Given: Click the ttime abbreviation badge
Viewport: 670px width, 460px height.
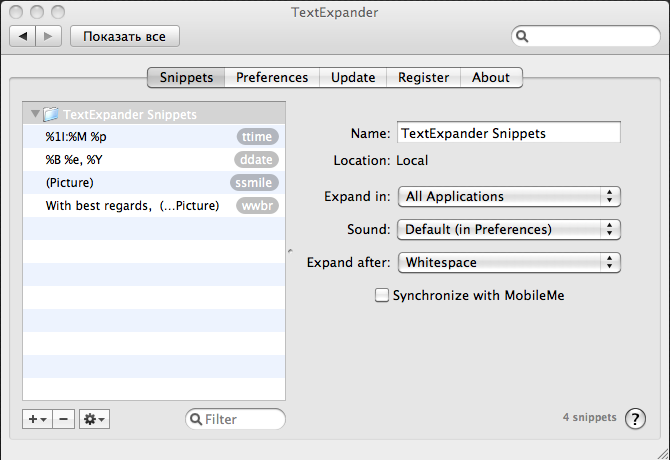Looking at the screenshot, I should (257, 137).
